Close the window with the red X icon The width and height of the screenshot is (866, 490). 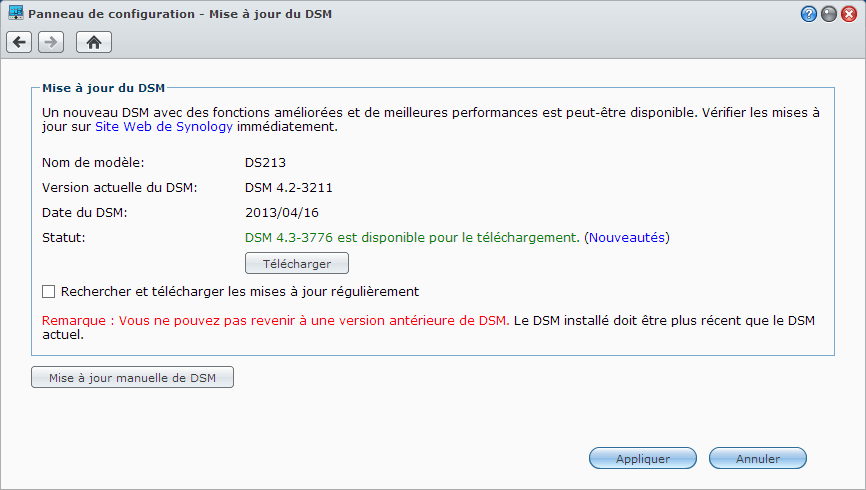point(849,14)
